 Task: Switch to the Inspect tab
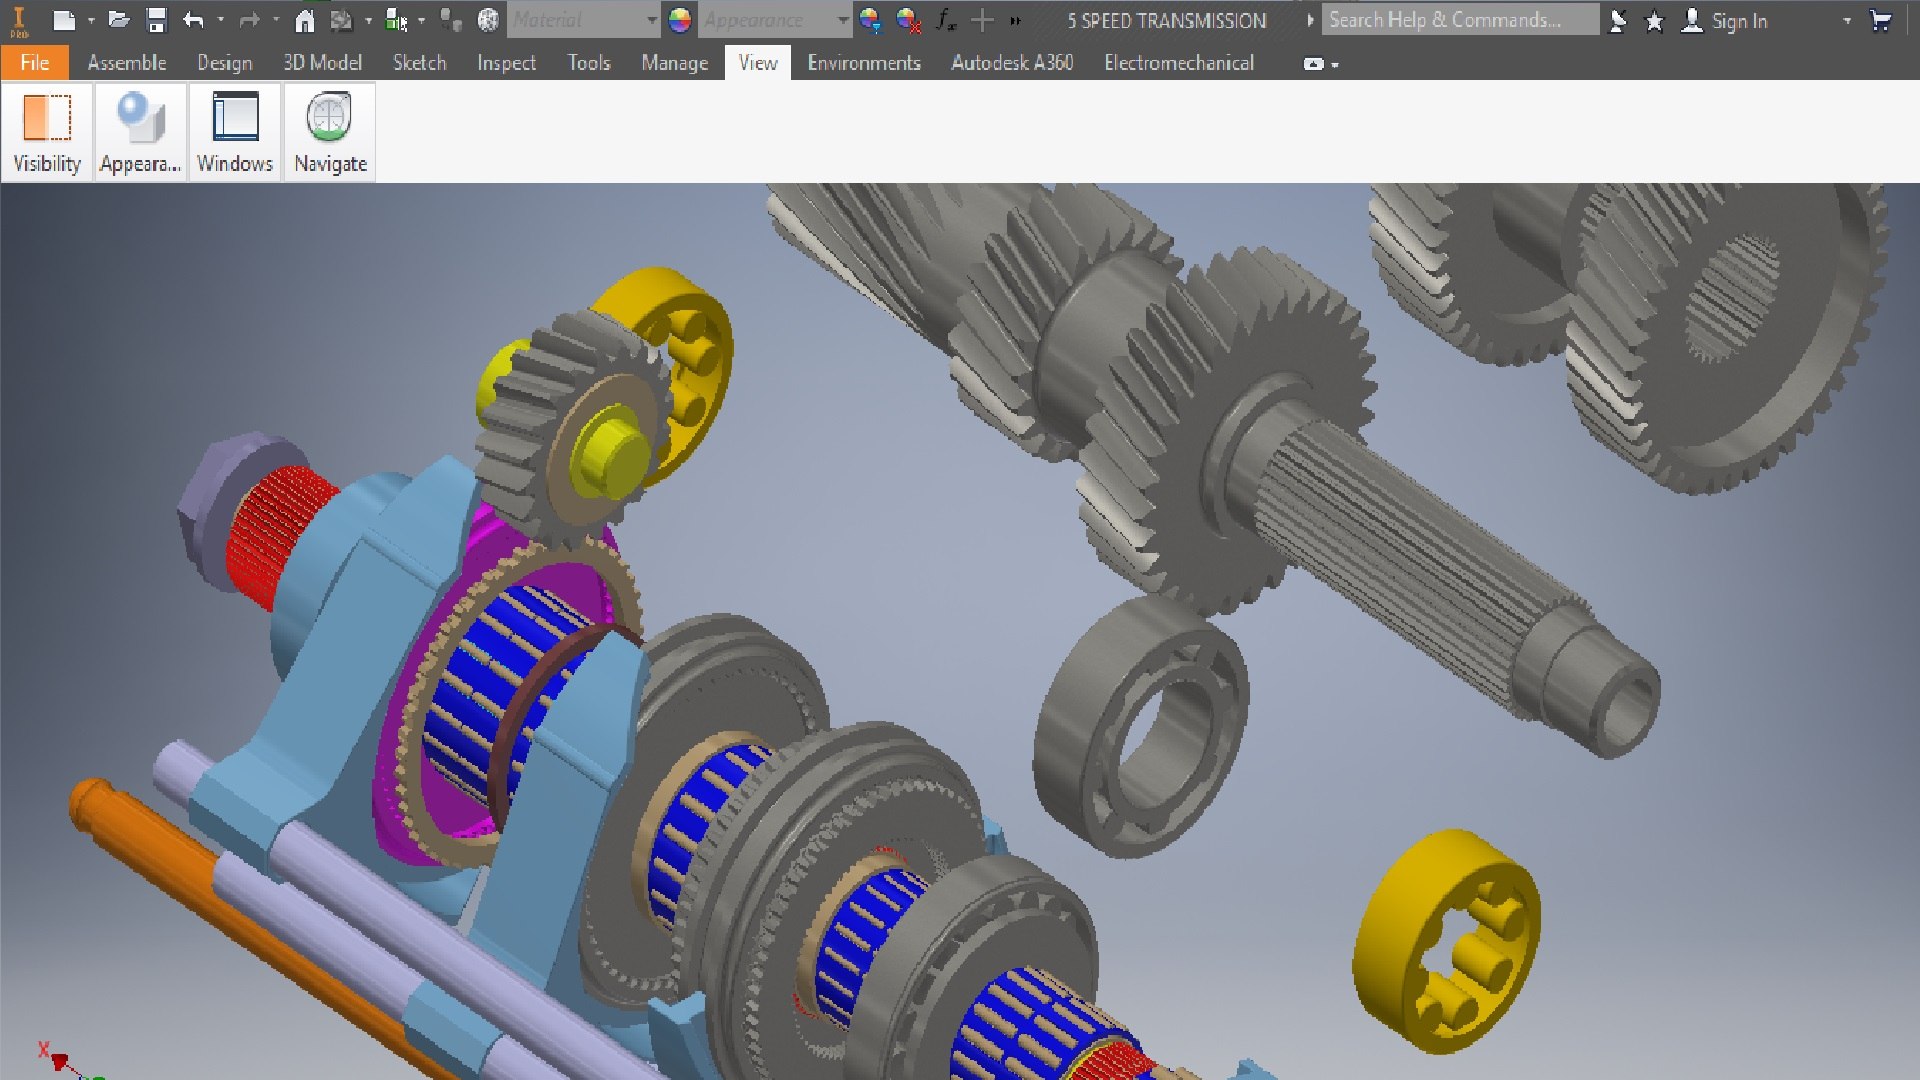point(507,63)
